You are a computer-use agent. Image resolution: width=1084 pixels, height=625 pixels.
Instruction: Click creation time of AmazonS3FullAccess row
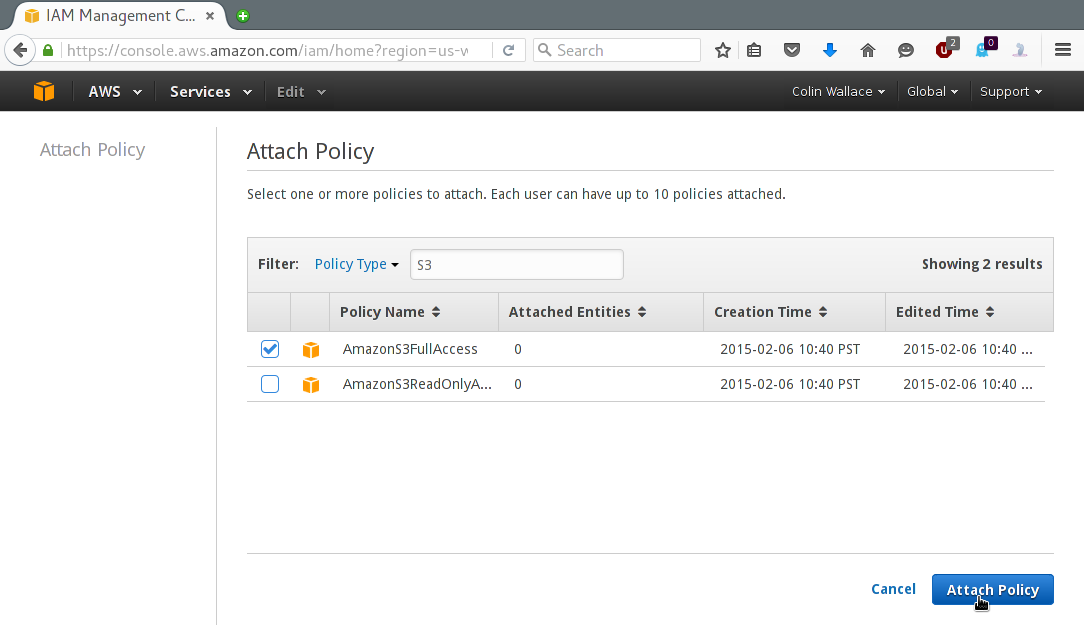tap(790, 349)
